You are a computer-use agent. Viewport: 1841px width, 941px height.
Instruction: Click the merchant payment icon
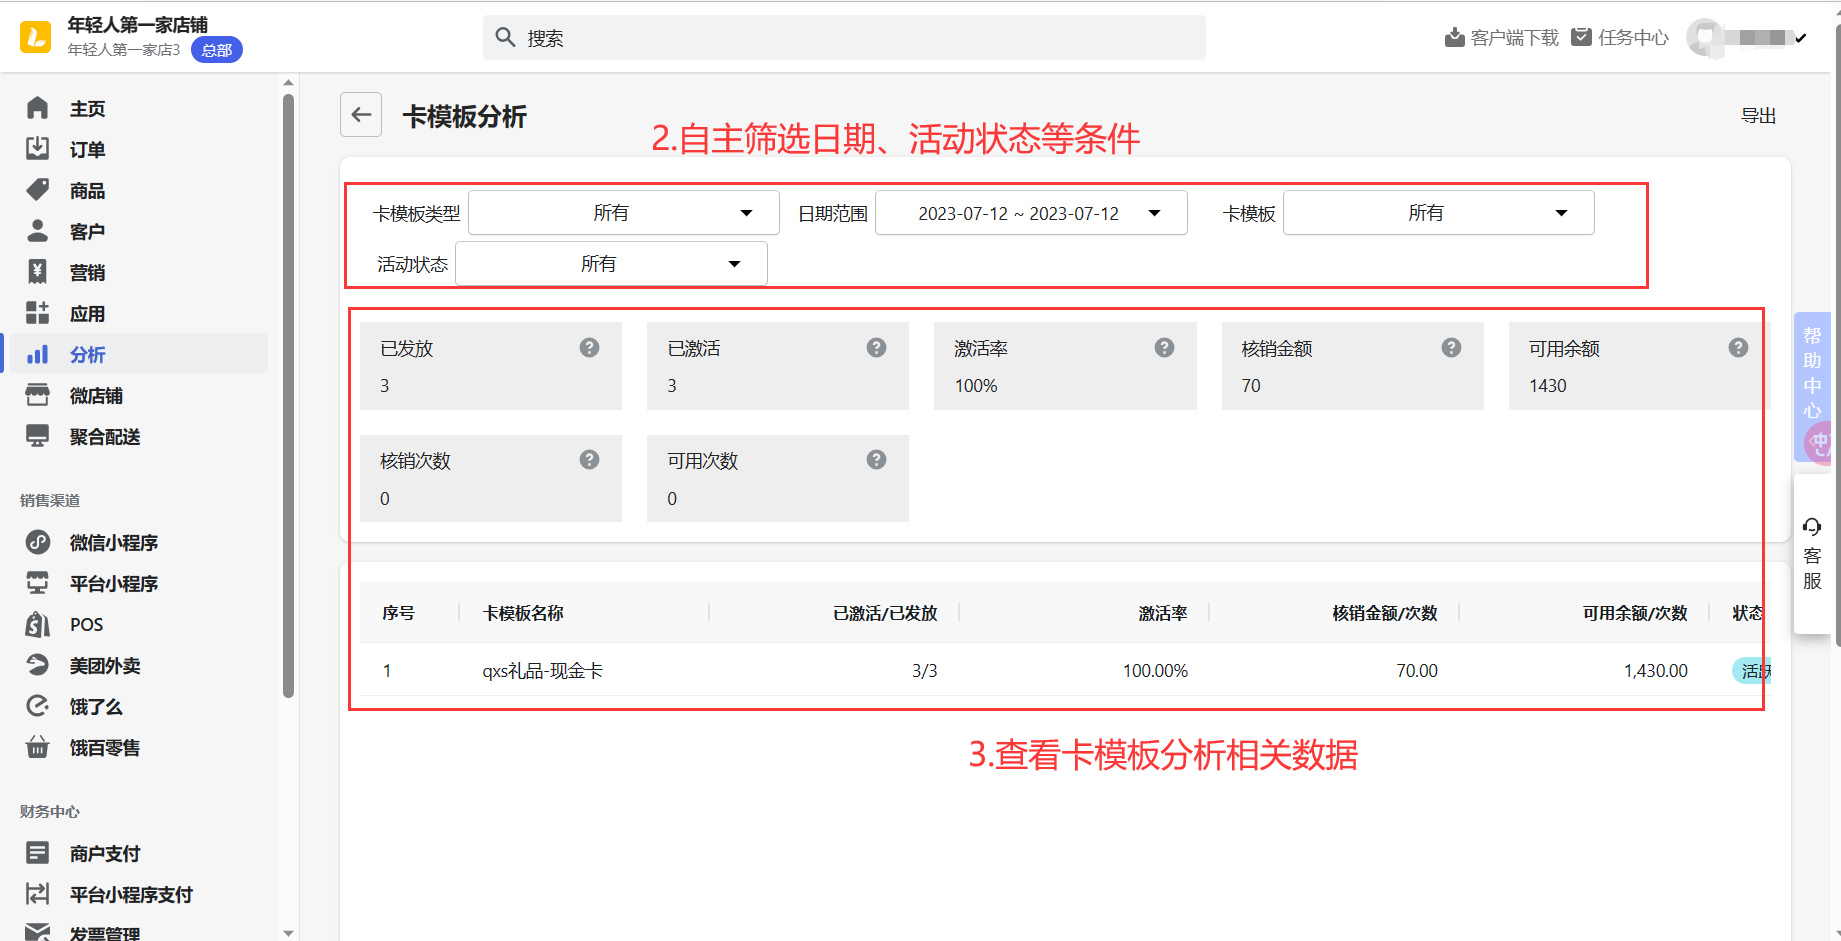click(x=38, y=853)
